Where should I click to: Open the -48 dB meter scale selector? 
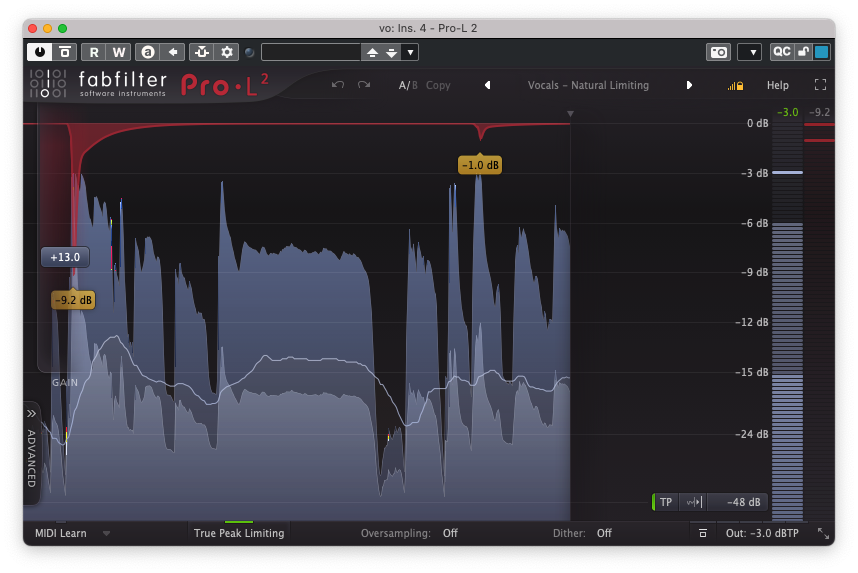point(739,502)
